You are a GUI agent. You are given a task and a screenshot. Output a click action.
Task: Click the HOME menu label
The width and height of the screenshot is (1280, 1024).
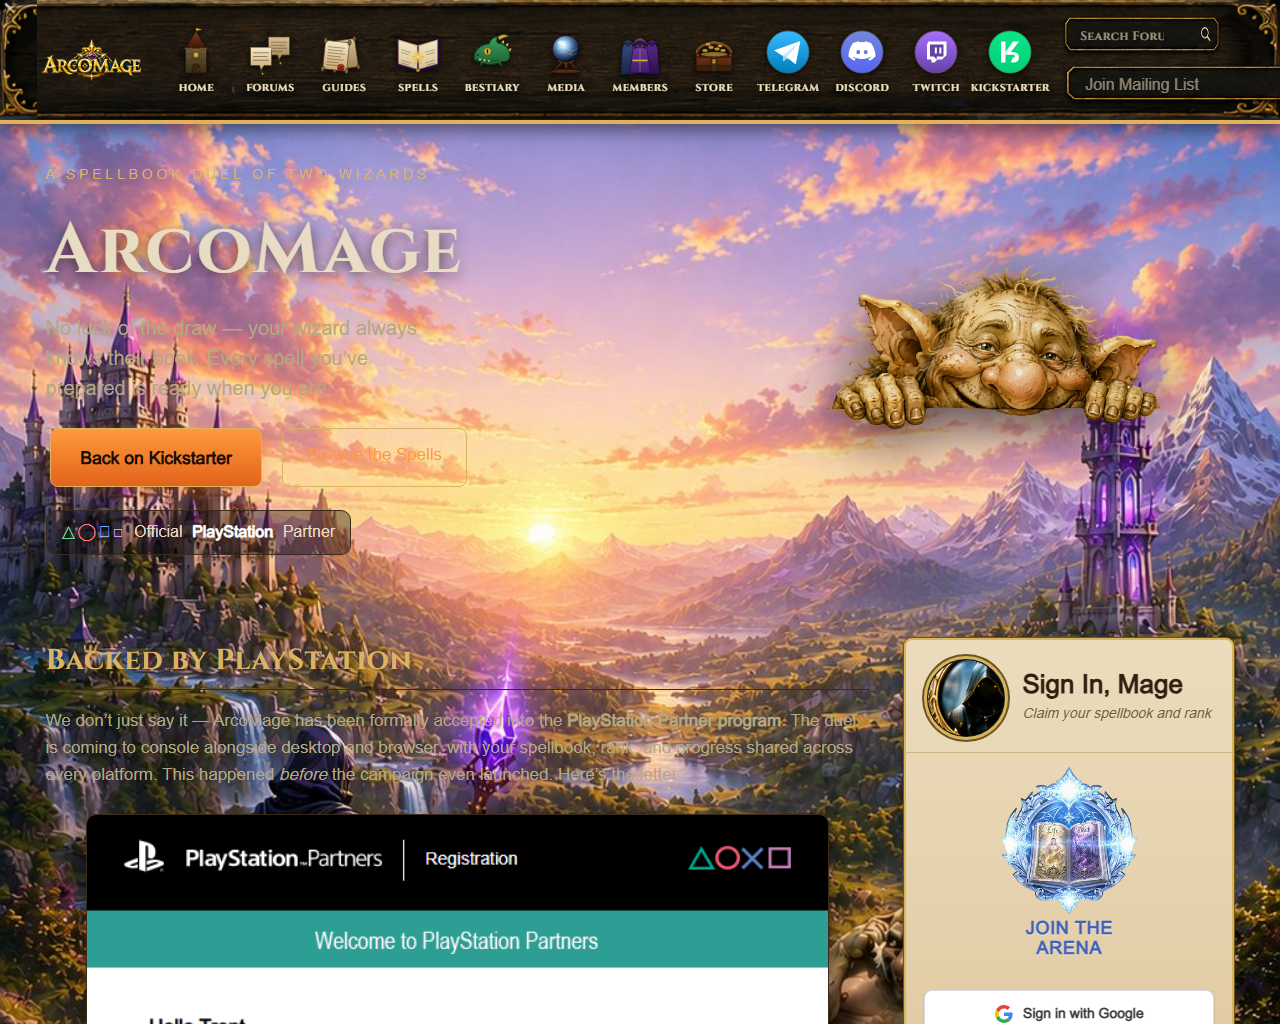point(196,88)
